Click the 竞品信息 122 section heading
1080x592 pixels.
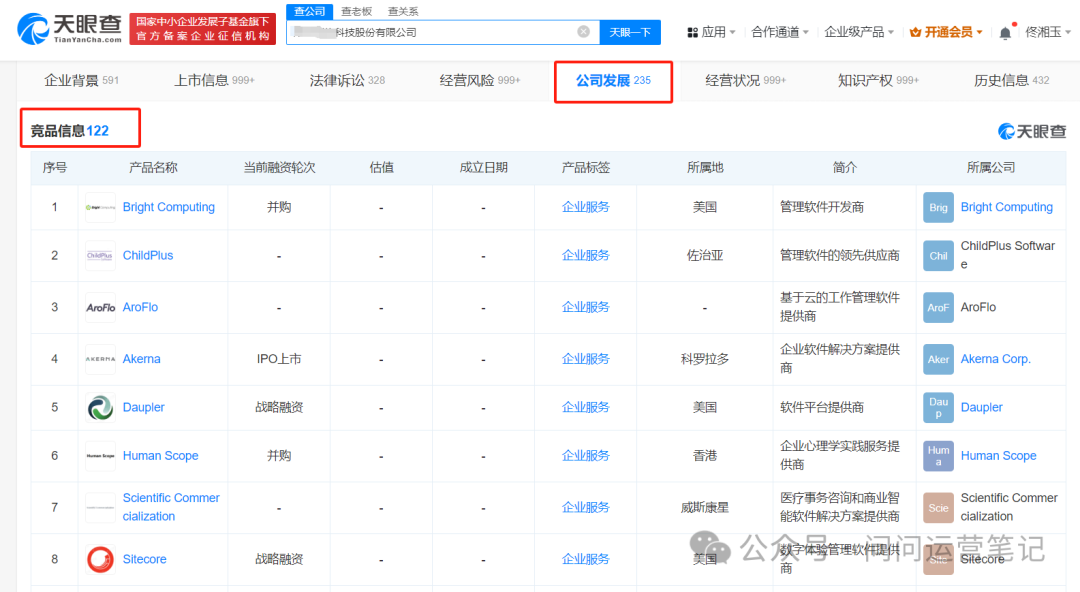click(x=70, y=131)
